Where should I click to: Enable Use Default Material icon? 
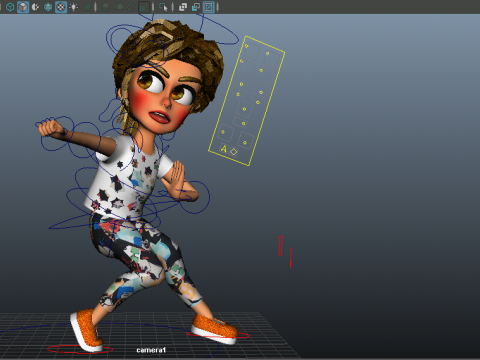click(35, 7)
